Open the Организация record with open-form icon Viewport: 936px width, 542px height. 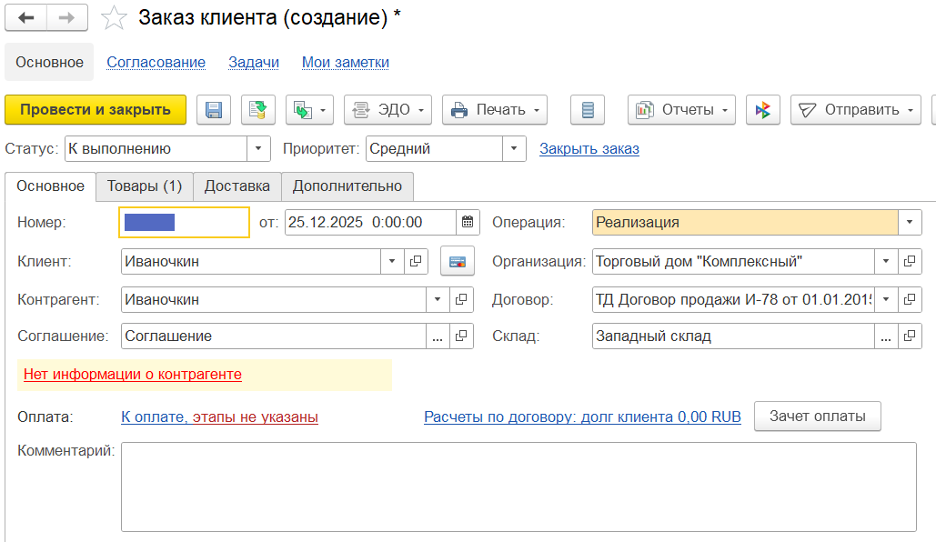(x=910, y=262)
